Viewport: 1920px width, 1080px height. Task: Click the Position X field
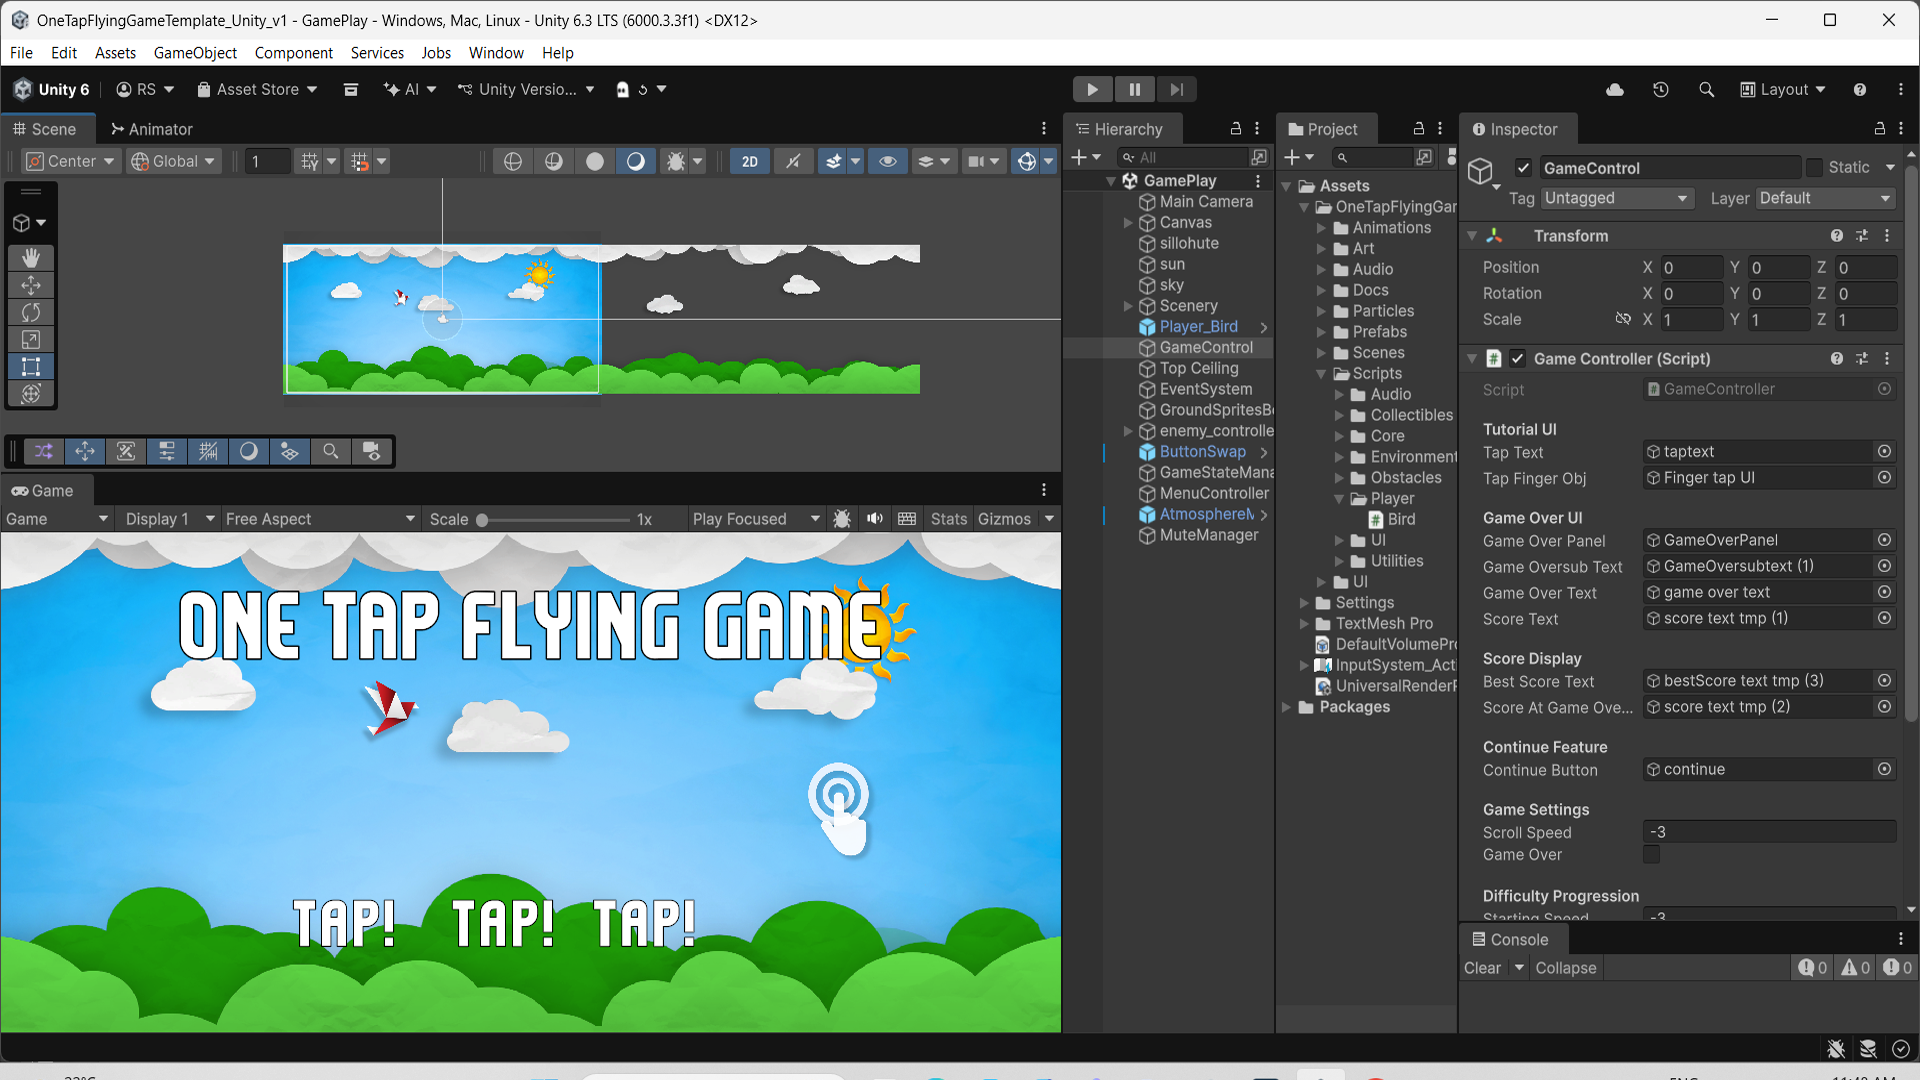coord(1692,267)
